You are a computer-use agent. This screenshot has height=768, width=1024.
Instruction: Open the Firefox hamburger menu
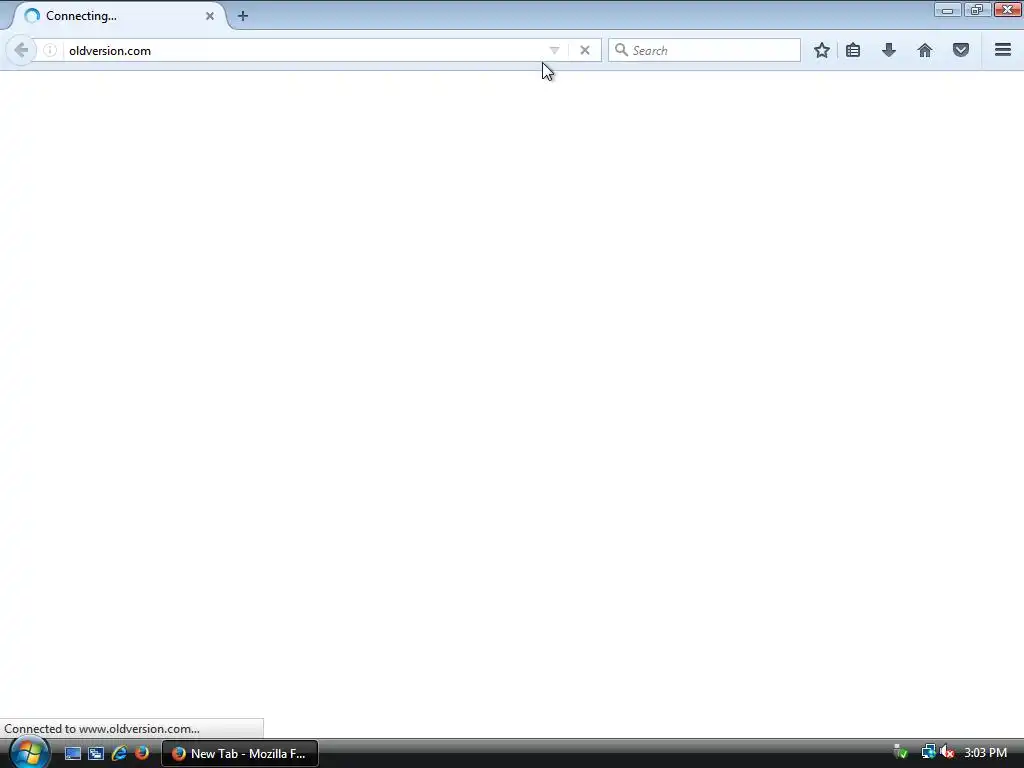pos(1003,50)
